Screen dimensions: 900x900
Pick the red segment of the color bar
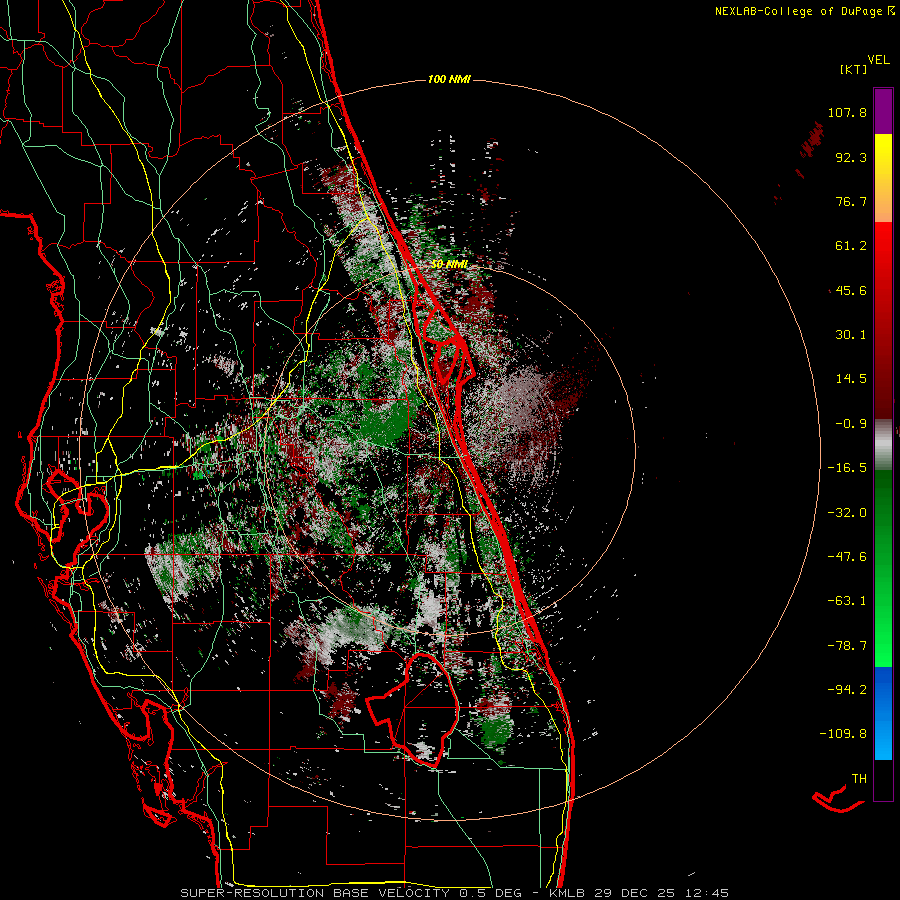tap(883, 320)
